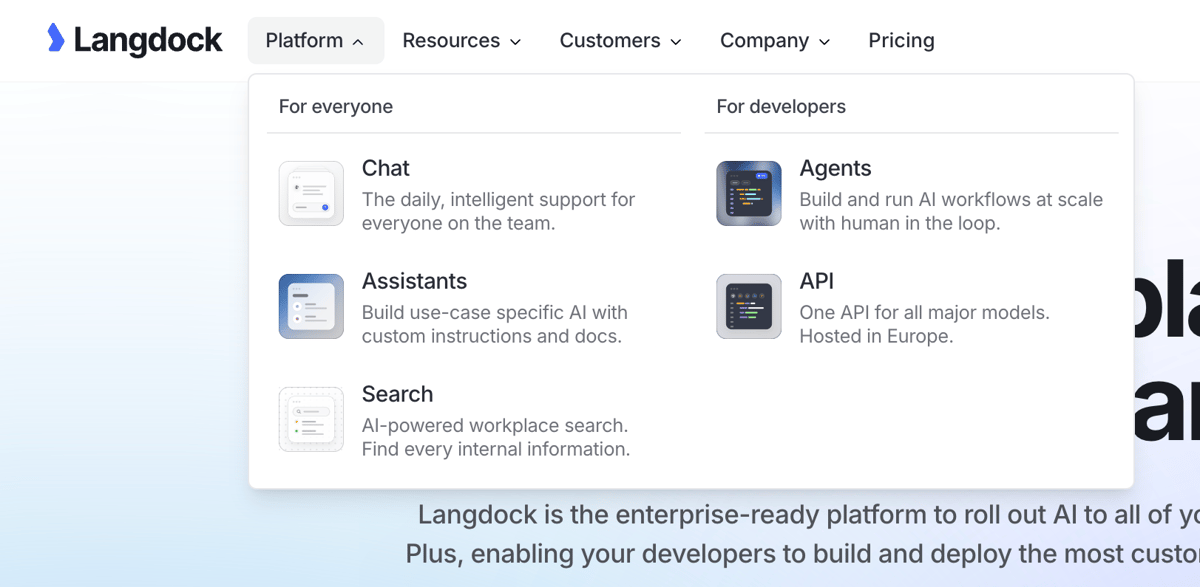1200x587 pixels.
Task: Expand the Resources dropdown
Action: pos(461,41)
